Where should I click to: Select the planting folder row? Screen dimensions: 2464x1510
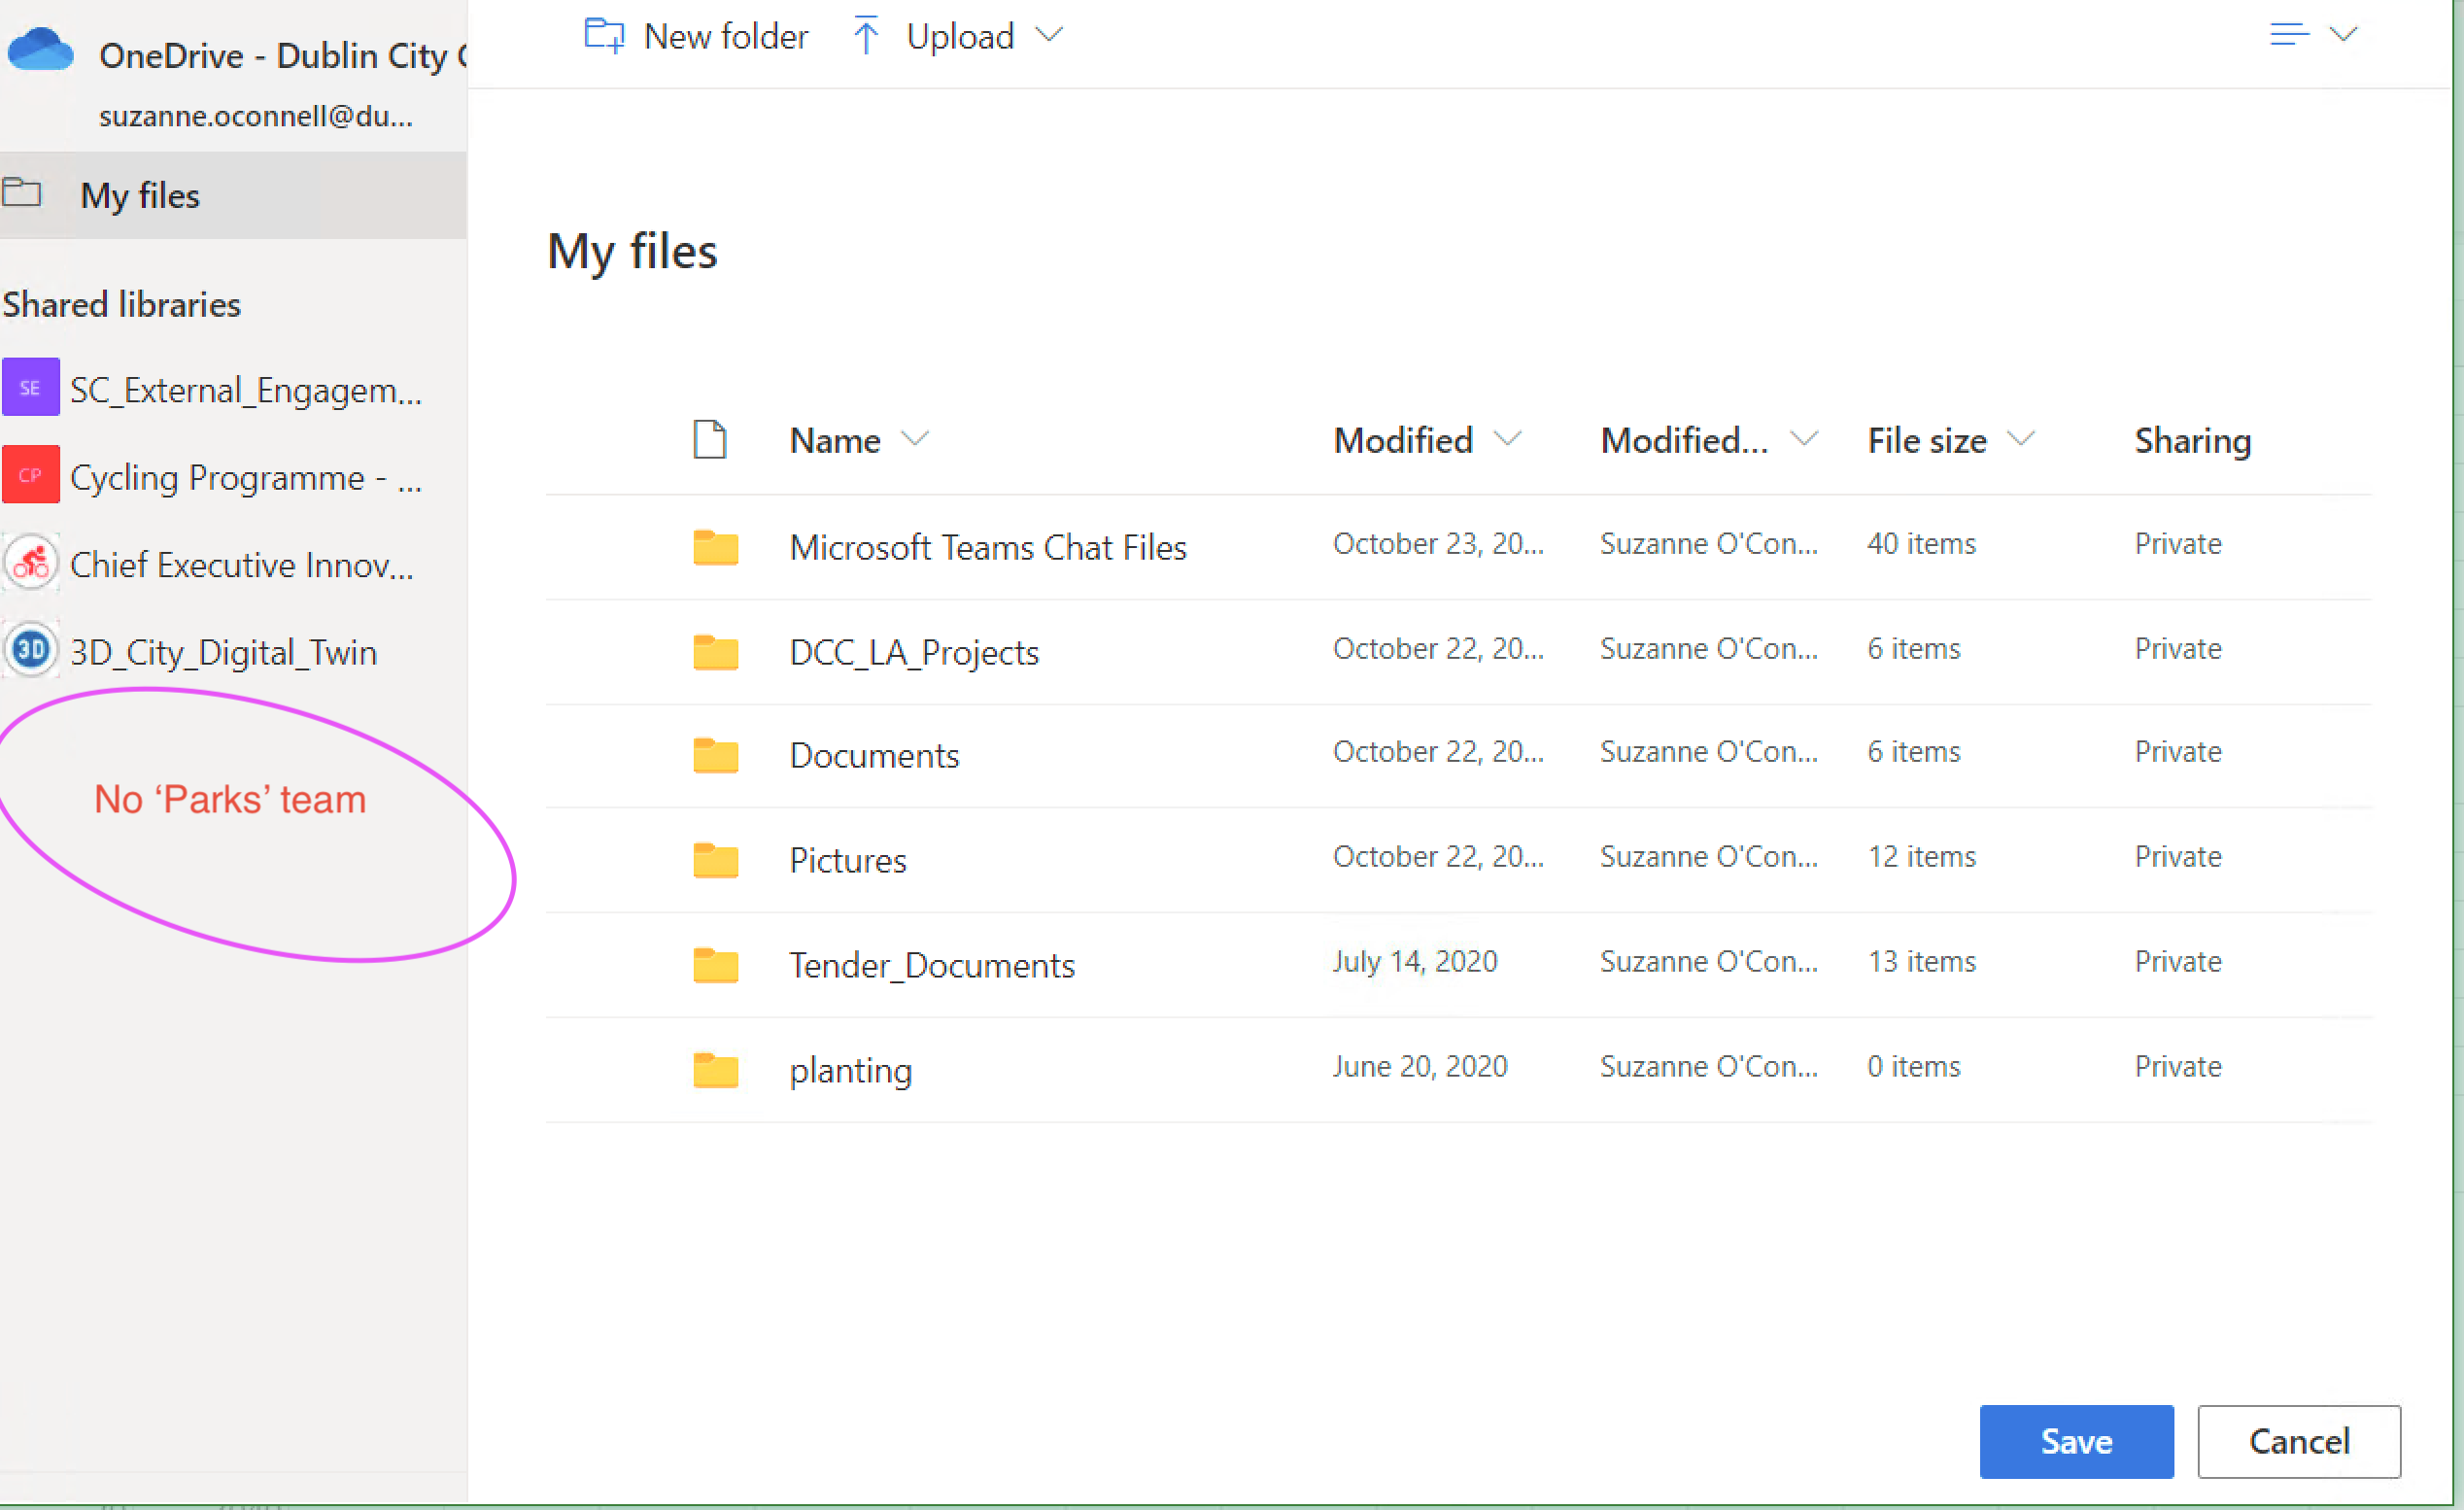pos(850,1070)
